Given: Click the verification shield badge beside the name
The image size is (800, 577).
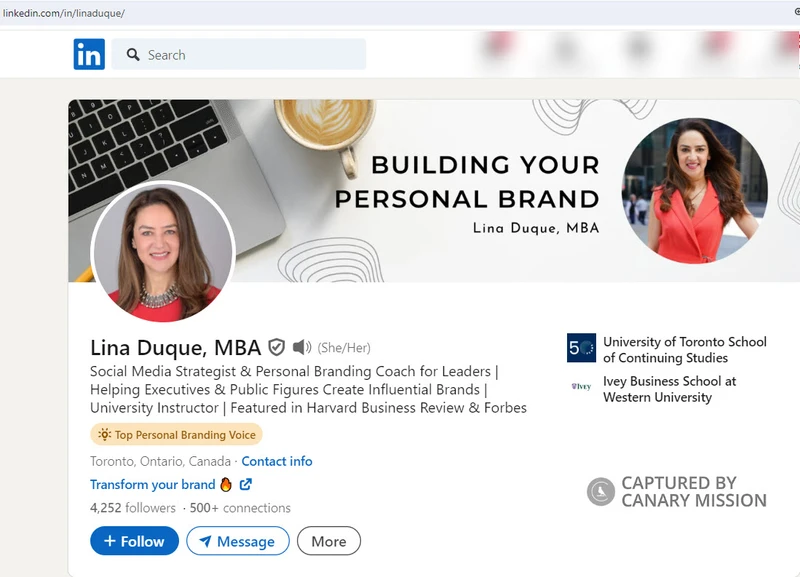Looking at the screenshot, I should click(277, 347).
